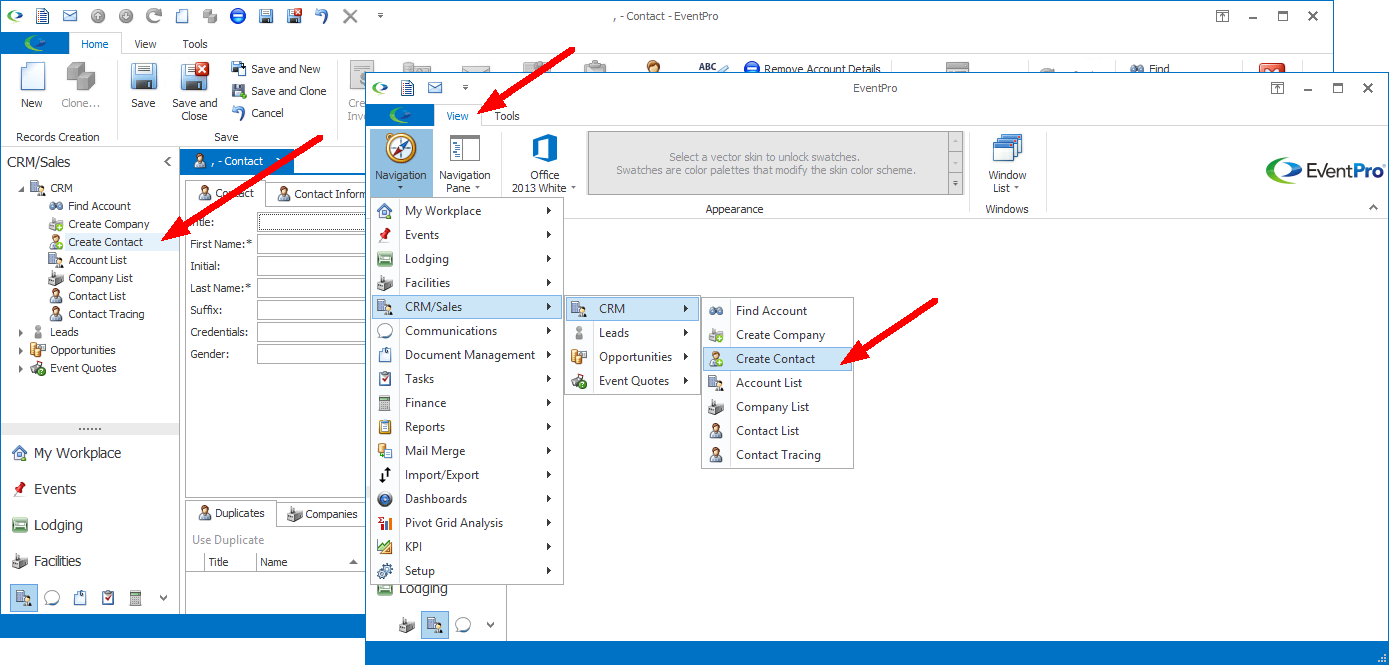Image resolution: width=1389 pixels, height=665 pixels.
Task: Open Lodging in Navigation menu
Action: (x=467, y=259)
